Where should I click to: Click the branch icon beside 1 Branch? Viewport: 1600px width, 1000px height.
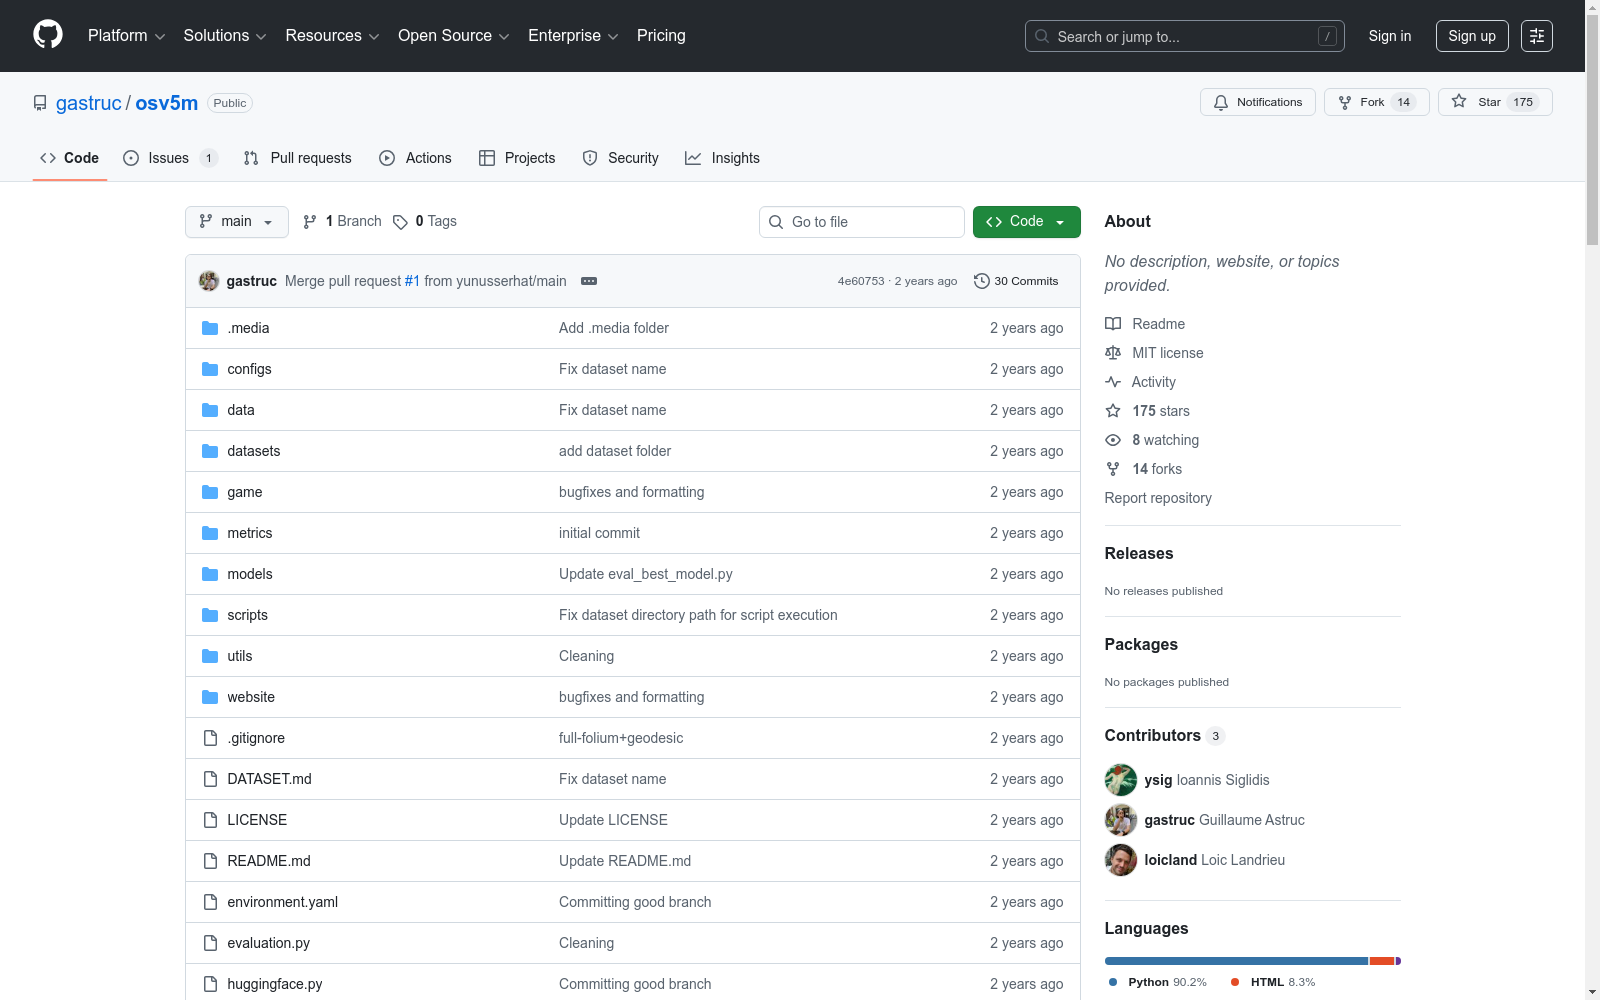pos(310,222)
